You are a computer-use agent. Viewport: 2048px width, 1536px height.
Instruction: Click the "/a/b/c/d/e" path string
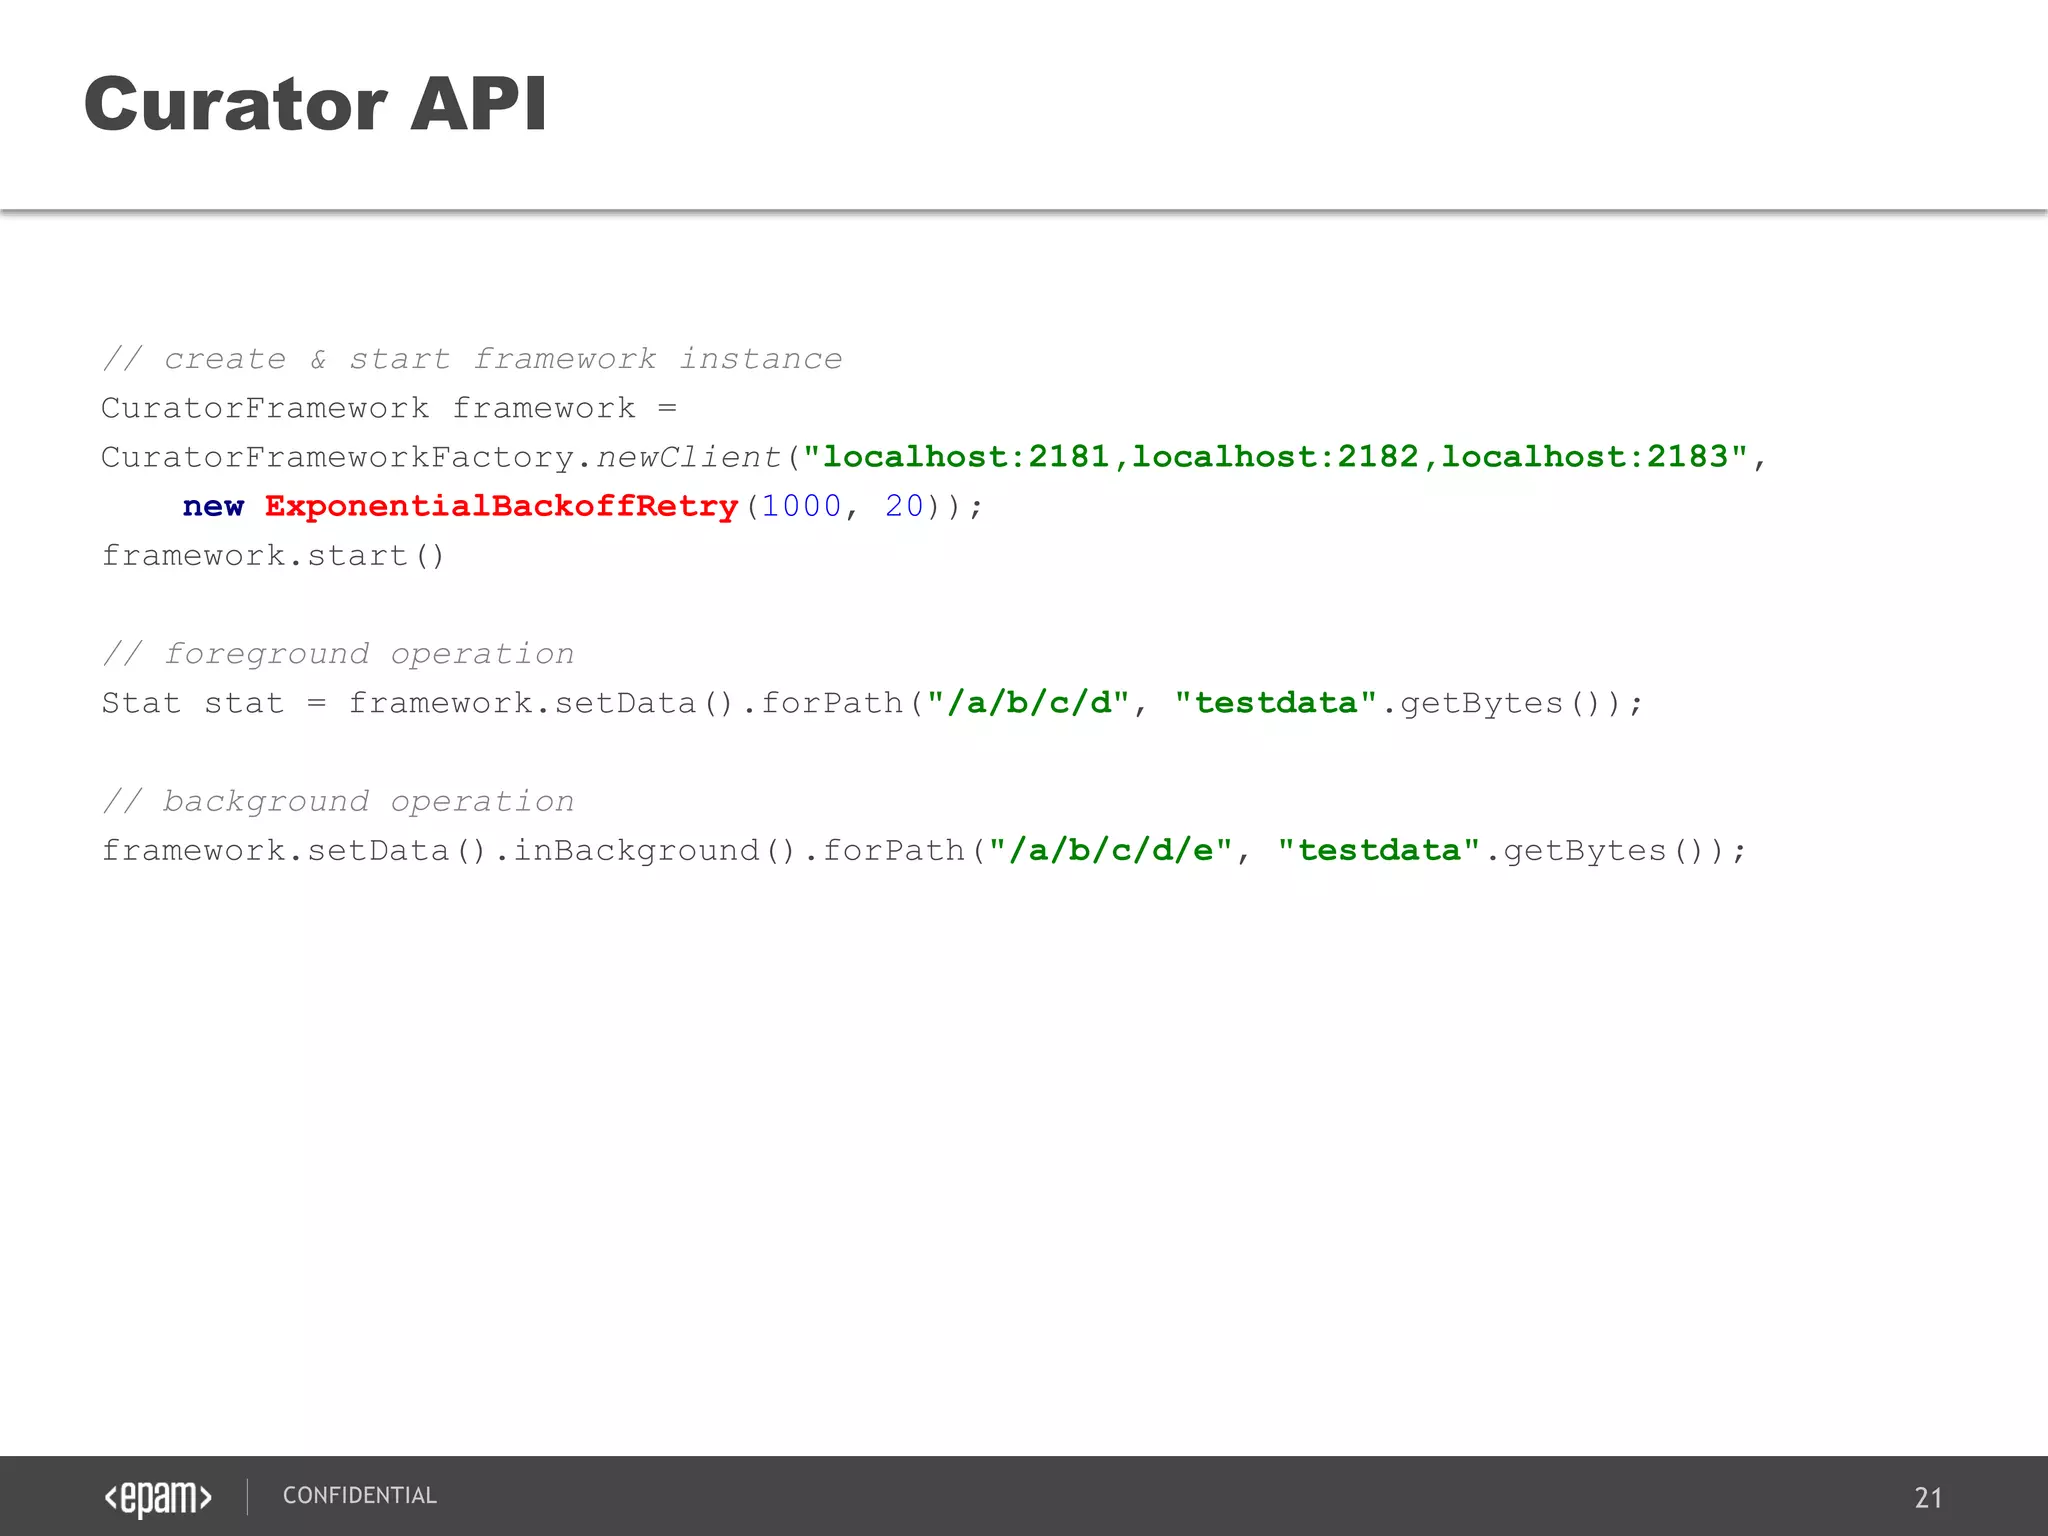click(x=1110, y=851)
